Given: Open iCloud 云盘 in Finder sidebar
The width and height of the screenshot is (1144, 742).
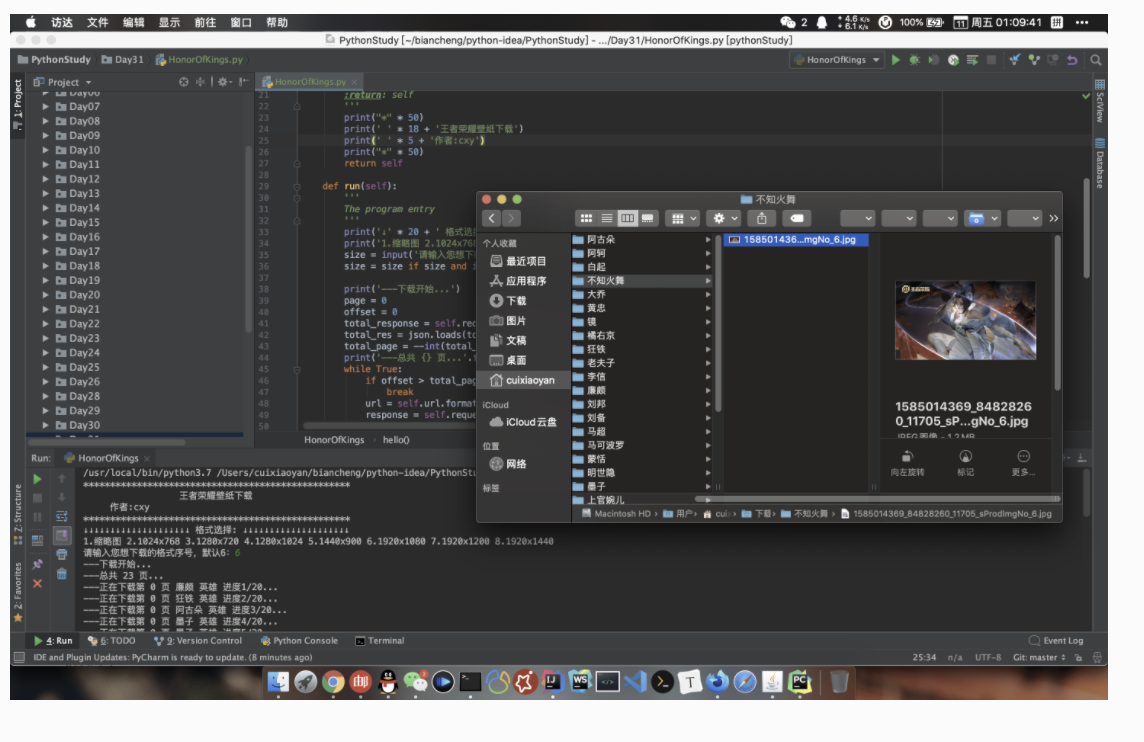Looking at the screenshot, I should click(523, 422).
